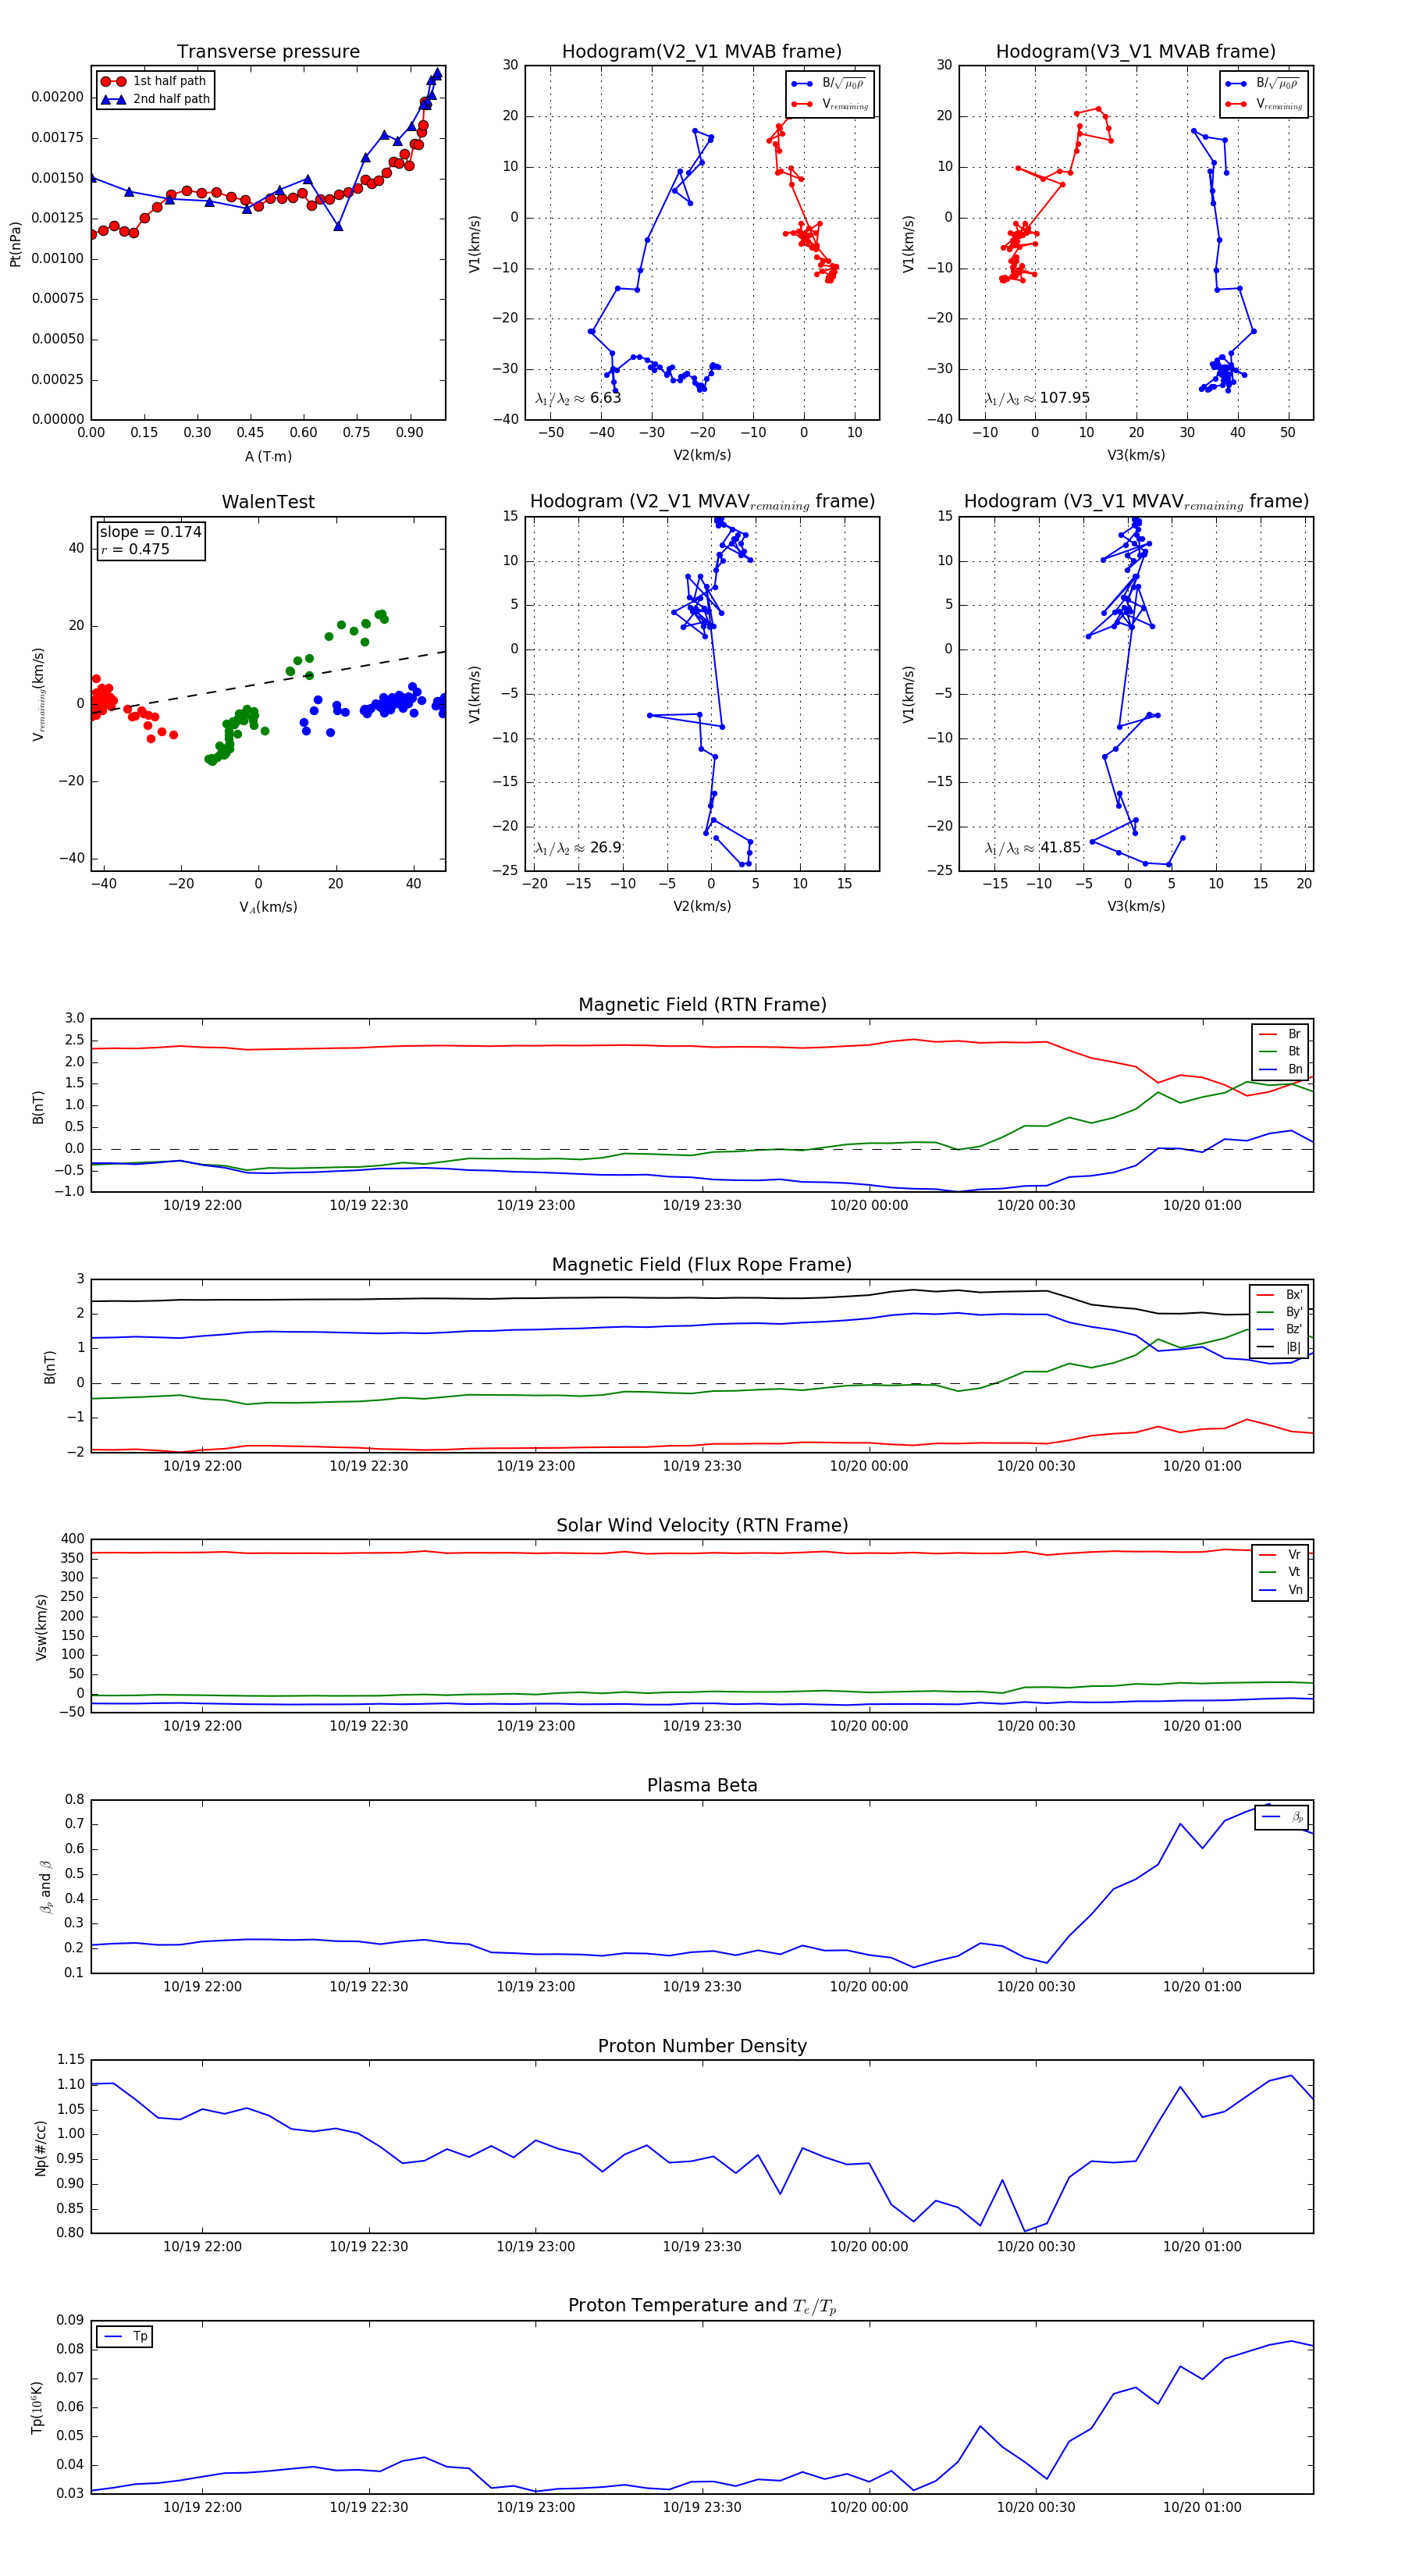Click the 'Transverse pressure' plot title
This screenshot has height=2576, width=1405.
coord(268,52)
